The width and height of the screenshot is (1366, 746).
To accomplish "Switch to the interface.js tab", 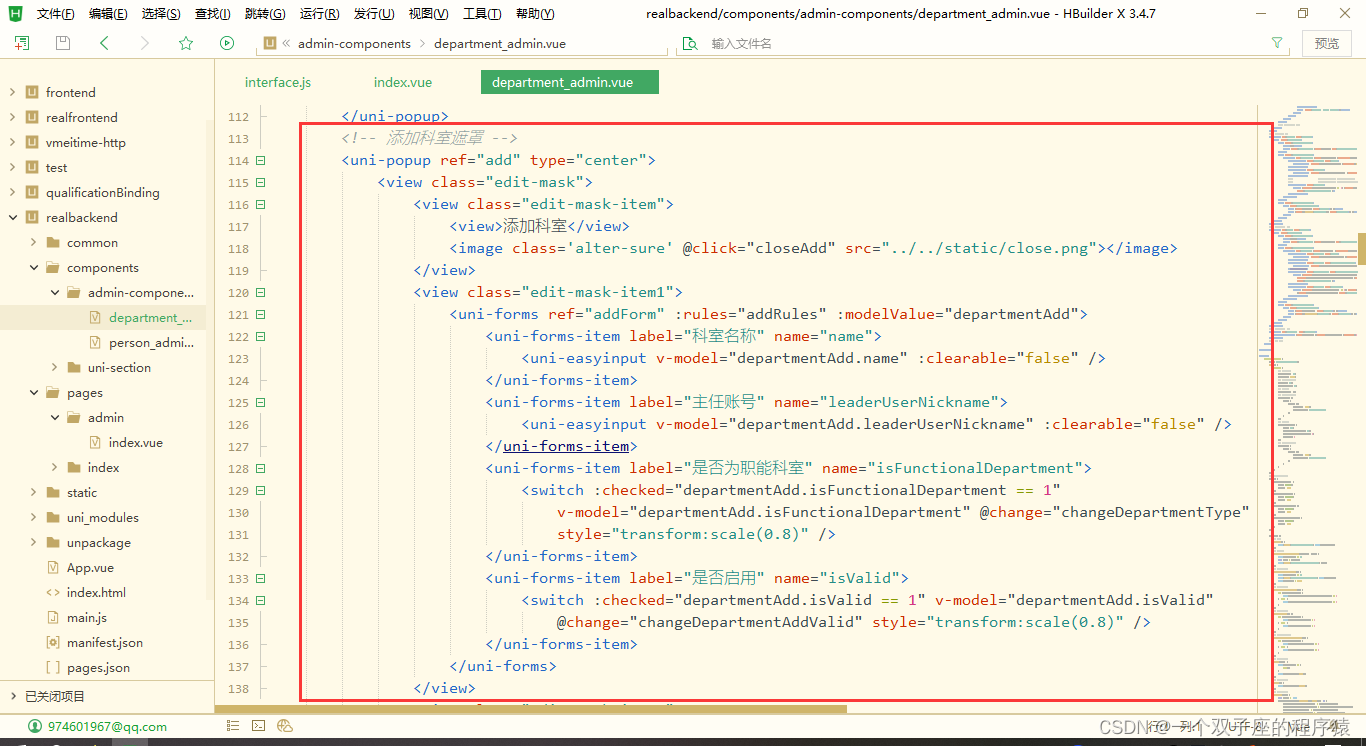I will [278, 82].
